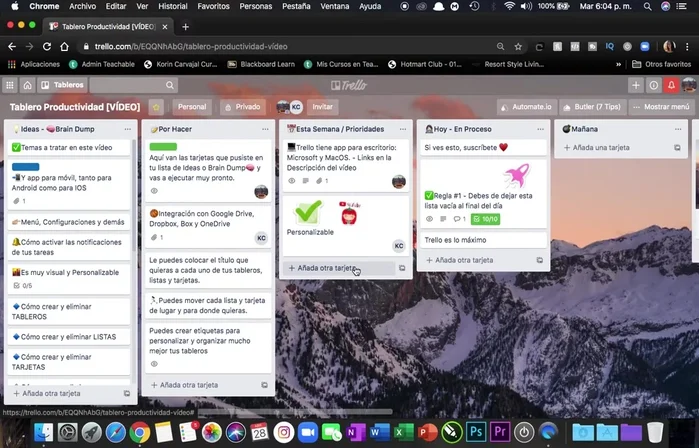
Task: Toggle the star on Tablero Productividad board
Action: coord(156,107)
